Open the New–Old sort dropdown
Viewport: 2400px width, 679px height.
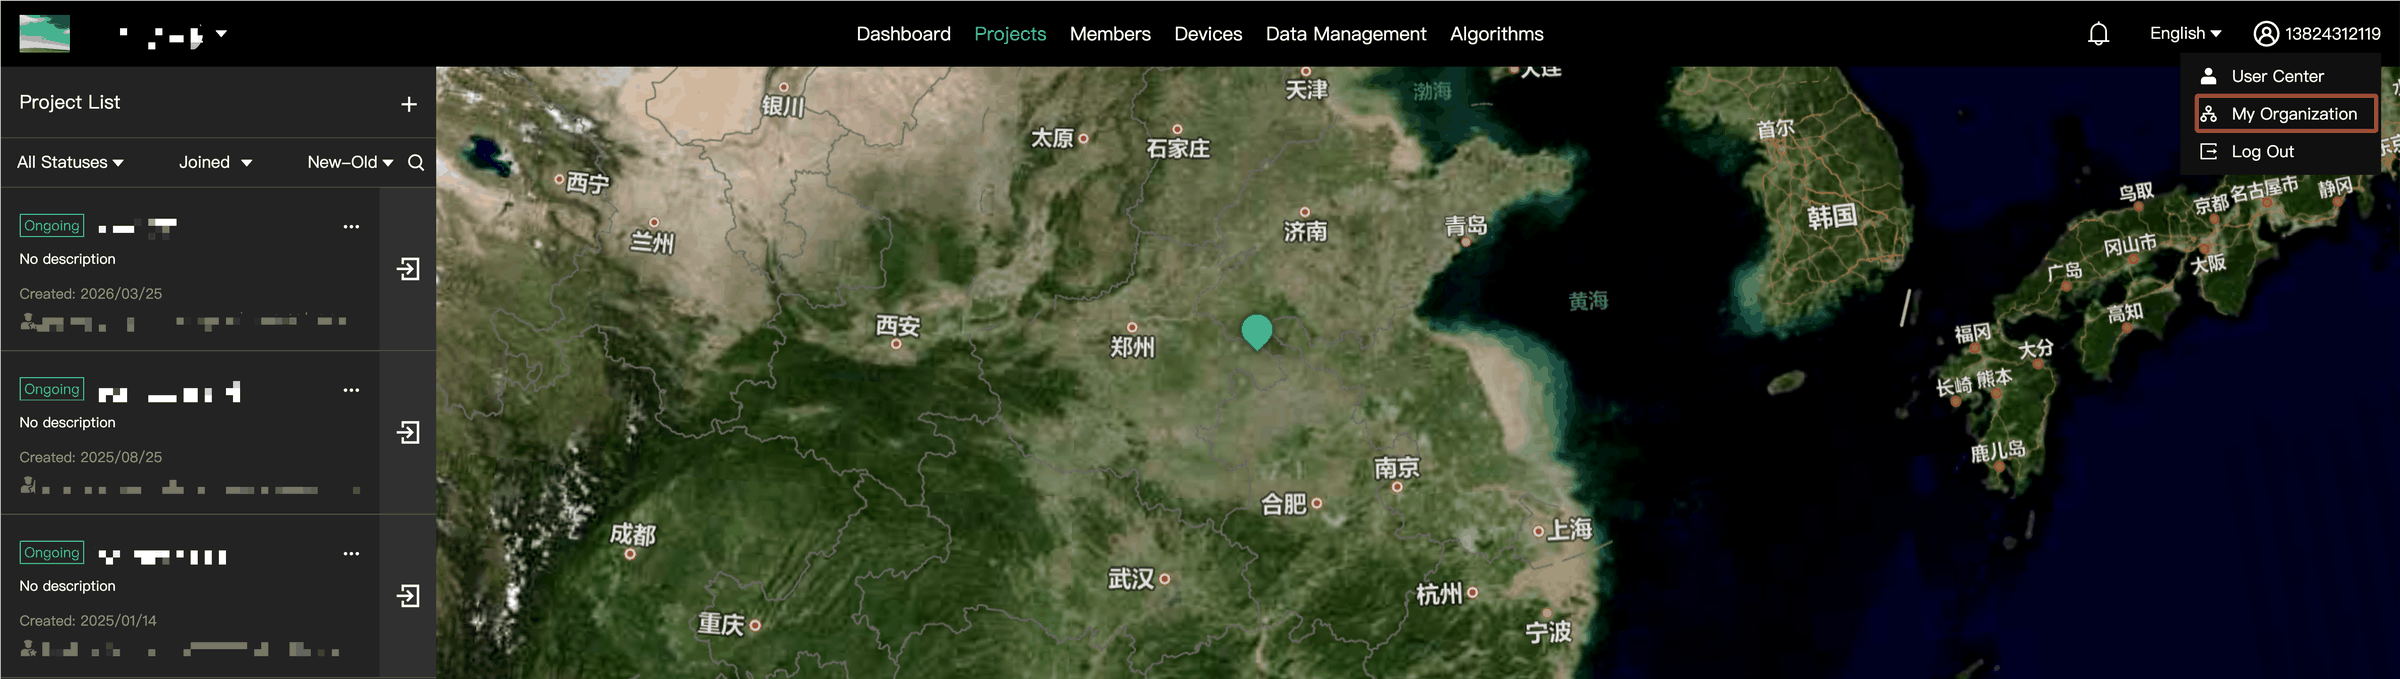[x=350, y=162]
